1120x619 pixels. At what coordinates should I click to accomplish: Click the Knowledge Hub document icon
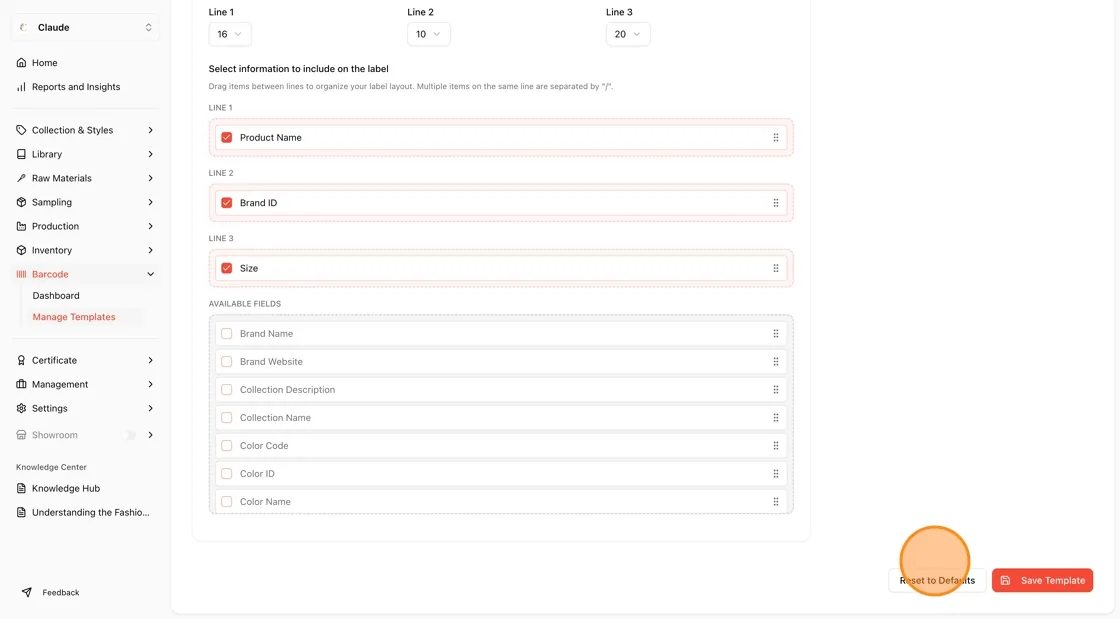(21, 488)
